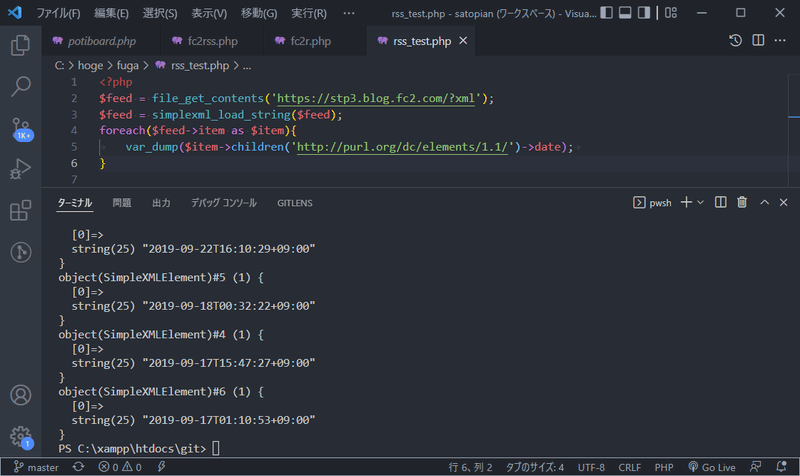Select the pwsh terminal shell
Viewport: 800px width, 476px height.
tap(653, 203)
